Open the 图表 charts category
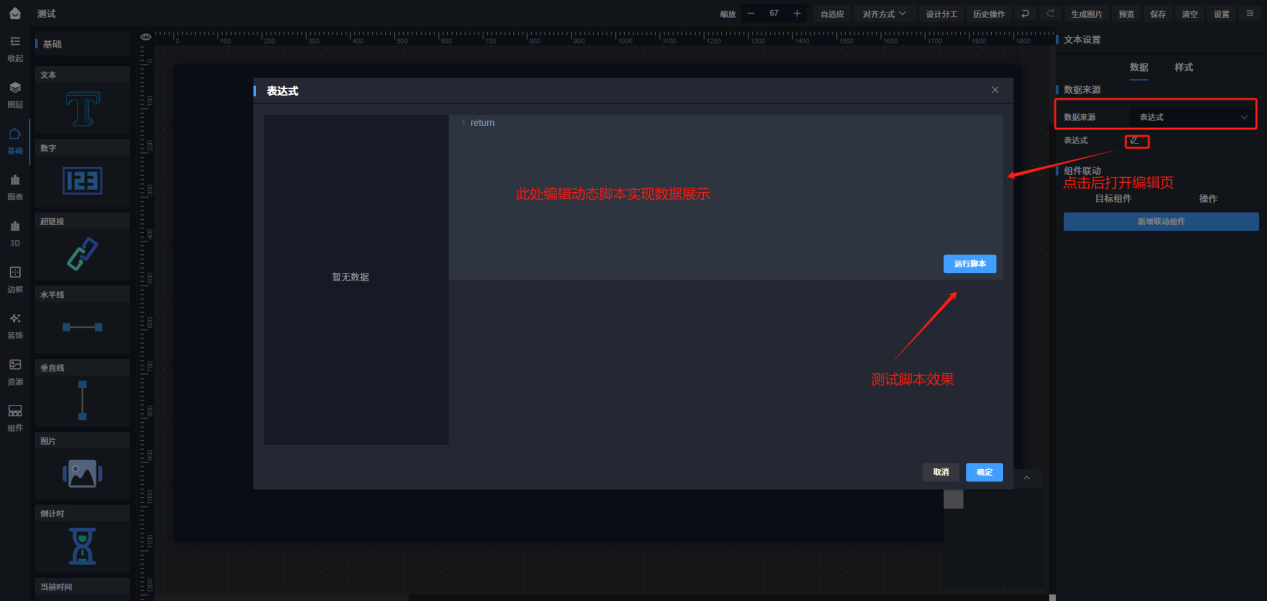Screen dimensions: 1267x601 coord(15,186)
